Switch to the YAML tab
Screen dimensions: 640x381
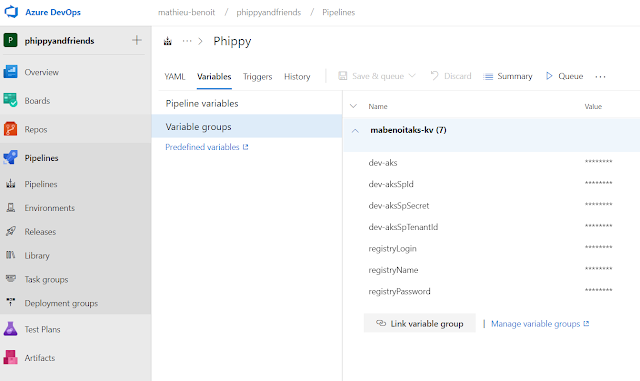click(x=175, y=76)
